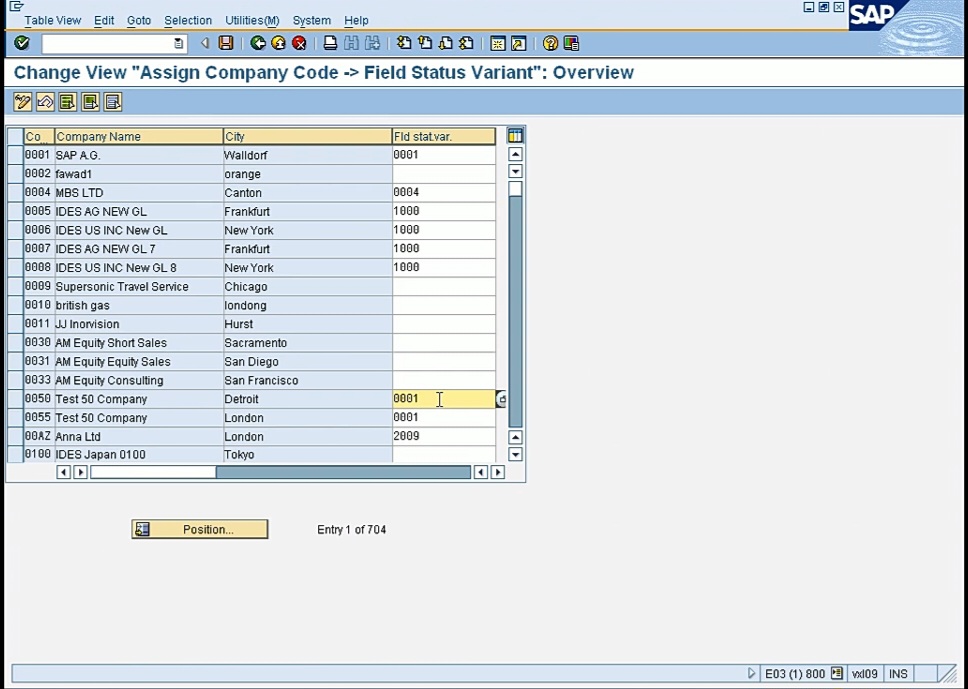Image resolution: width=968 pixels, height=689 pixels.
Task: Open the System menu
Action: click(312, 20)
